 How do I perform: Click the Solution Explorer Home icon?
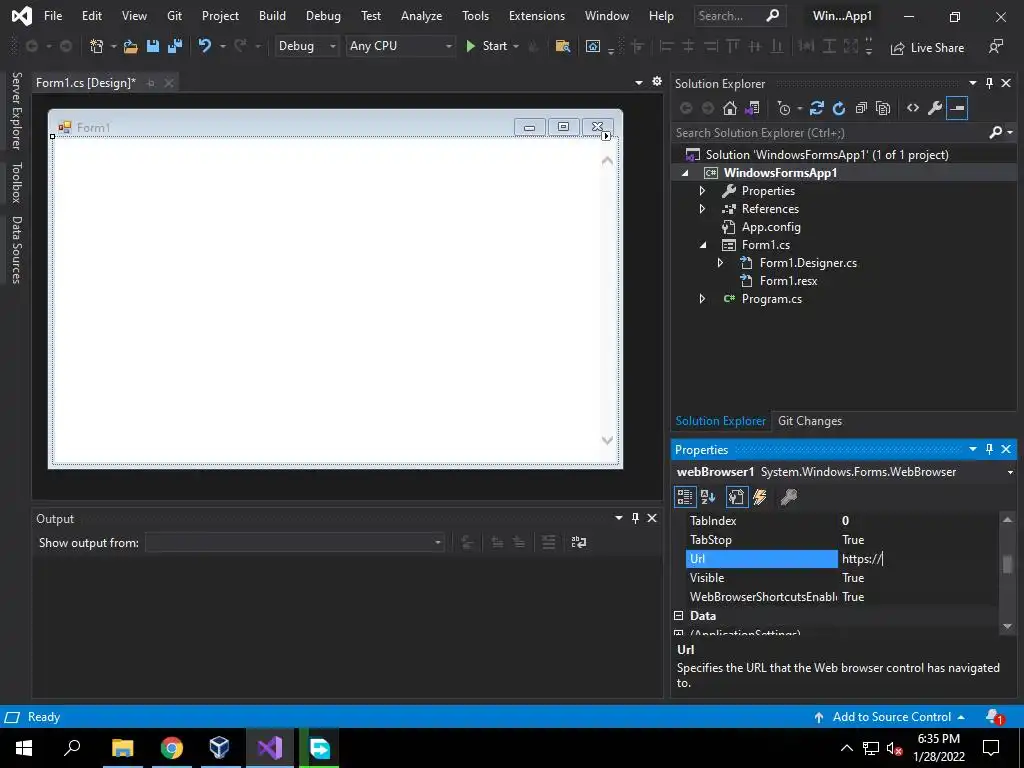coord(729,108)
